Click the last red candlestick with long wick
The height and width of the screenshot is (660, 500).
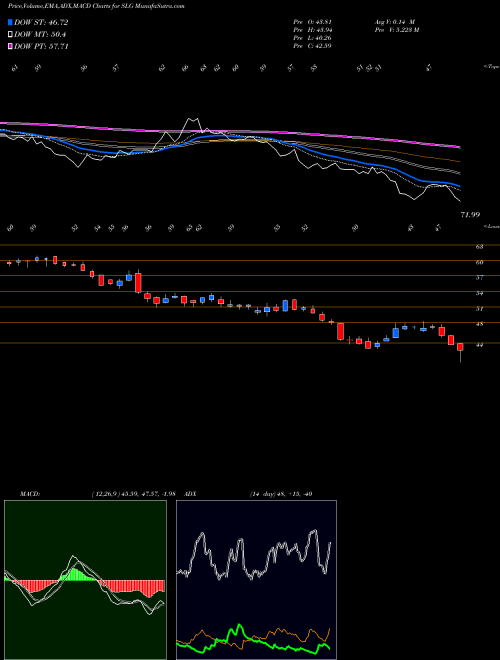point(460,351)
